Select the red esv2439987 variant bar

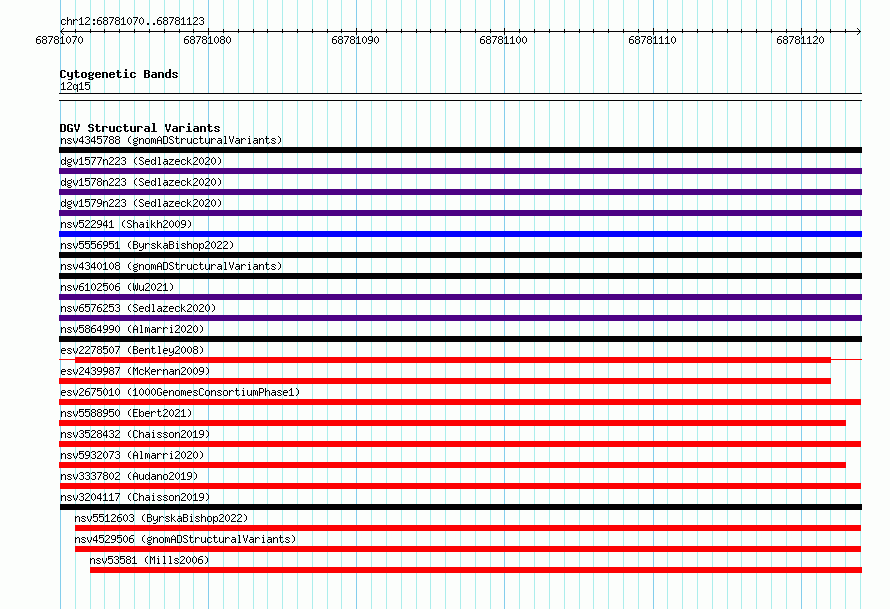445,381
